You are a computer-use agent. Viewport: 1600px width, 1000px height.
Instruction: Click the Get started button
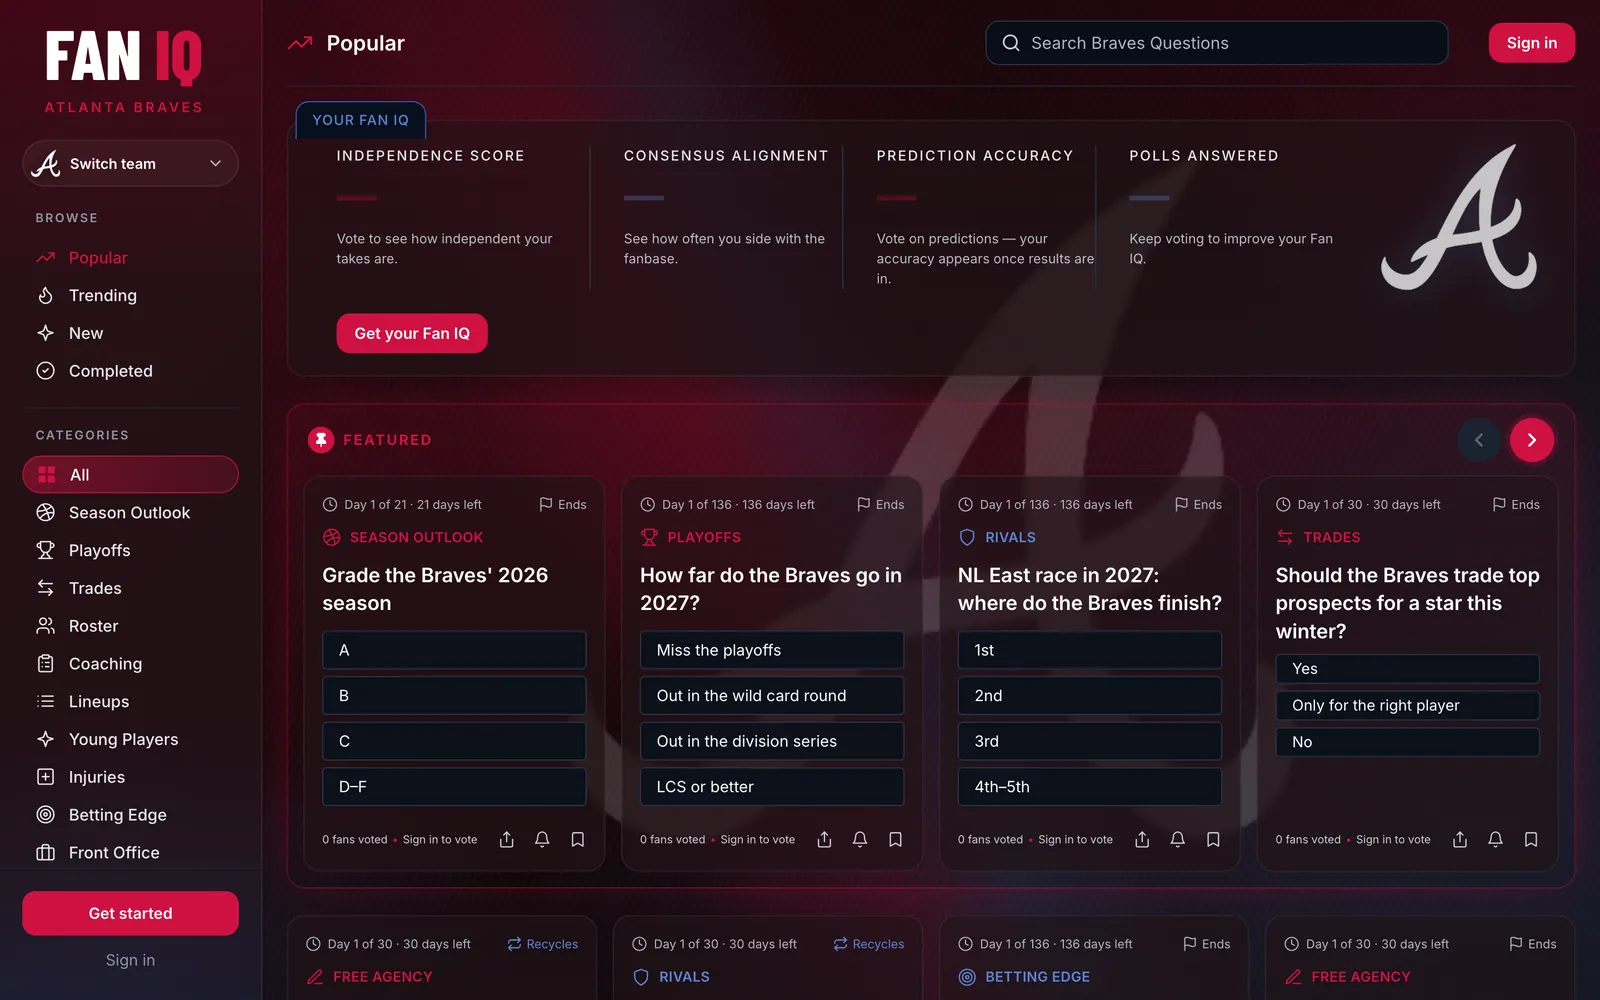(130, 913)
